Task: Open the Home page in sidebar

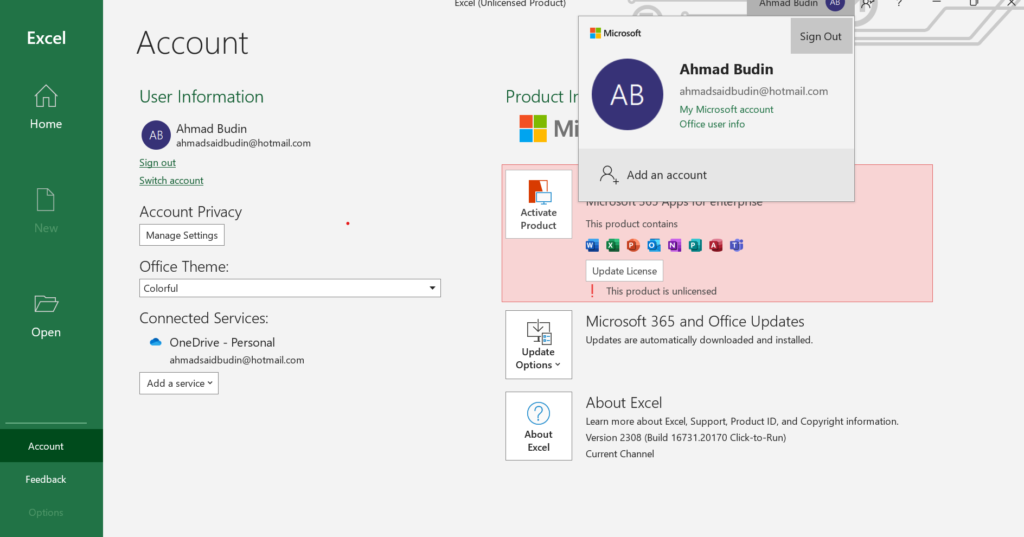Action: tap(46, 108)
